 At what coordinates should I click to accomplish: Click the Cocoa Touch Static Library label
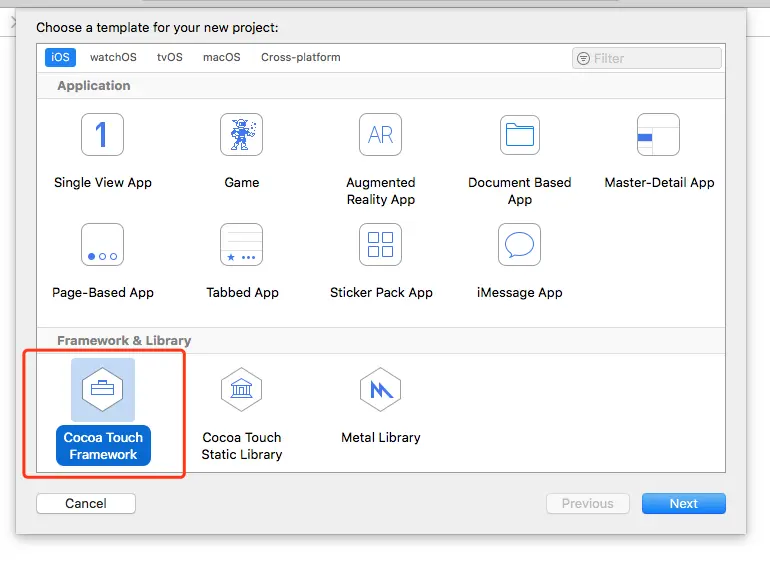click(x=242, y=446)
